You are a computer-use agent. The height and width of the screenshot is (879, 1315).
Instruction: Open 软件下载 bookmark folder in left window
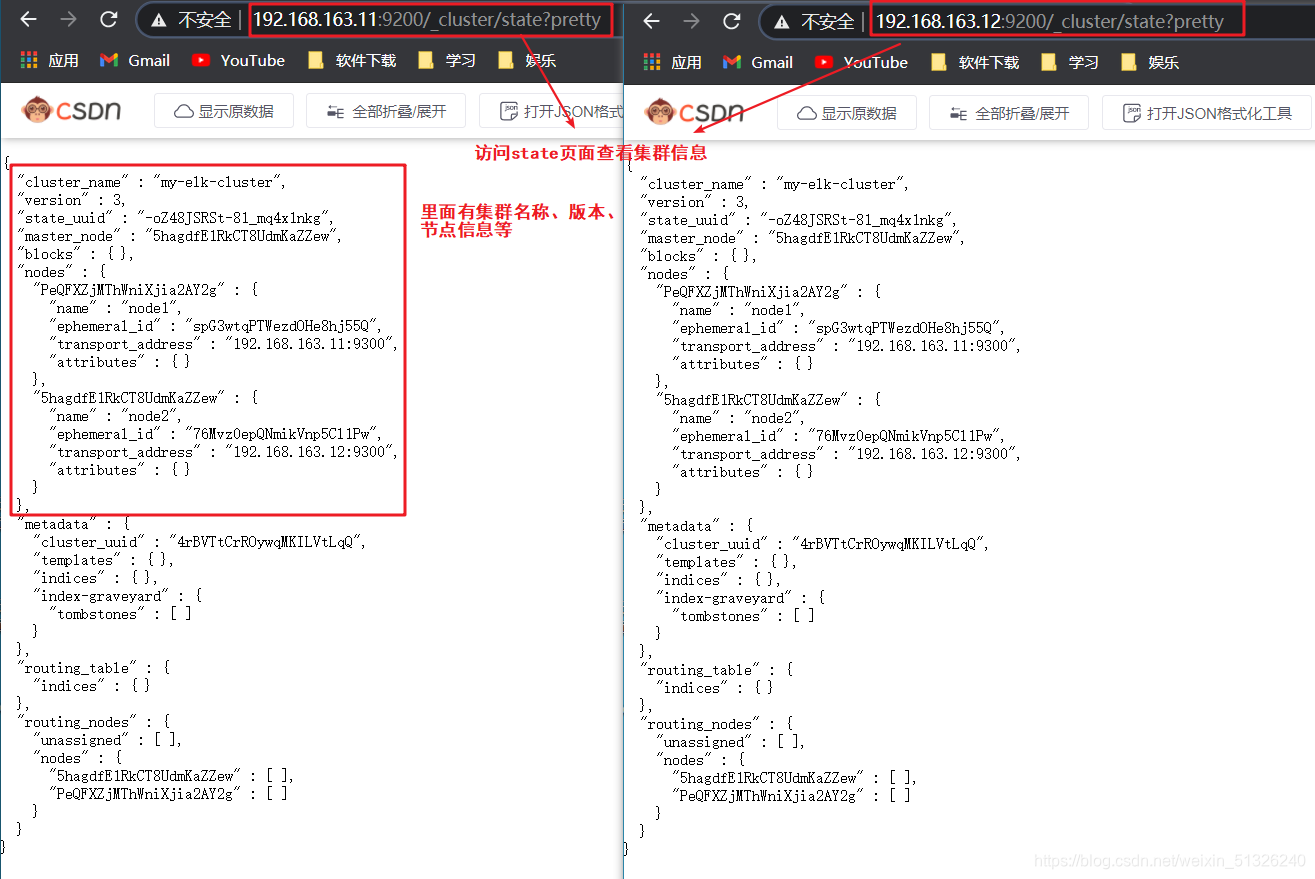point(352,60)
